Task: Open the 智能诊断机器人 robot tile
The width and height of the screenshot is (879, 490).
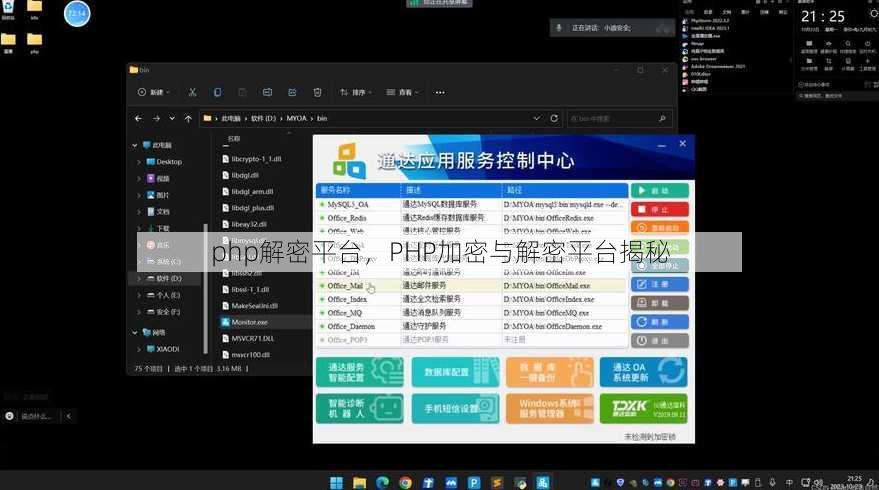Action: point(360,408)
